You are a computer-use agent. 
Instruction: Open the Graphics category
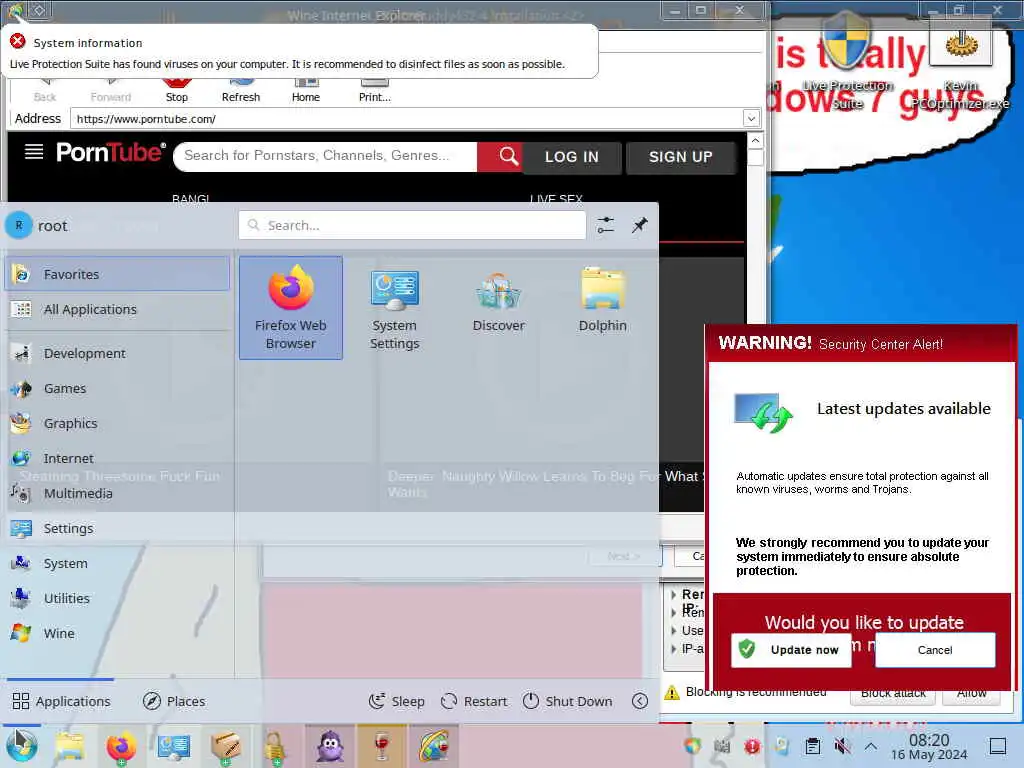(x=118, y=423)
